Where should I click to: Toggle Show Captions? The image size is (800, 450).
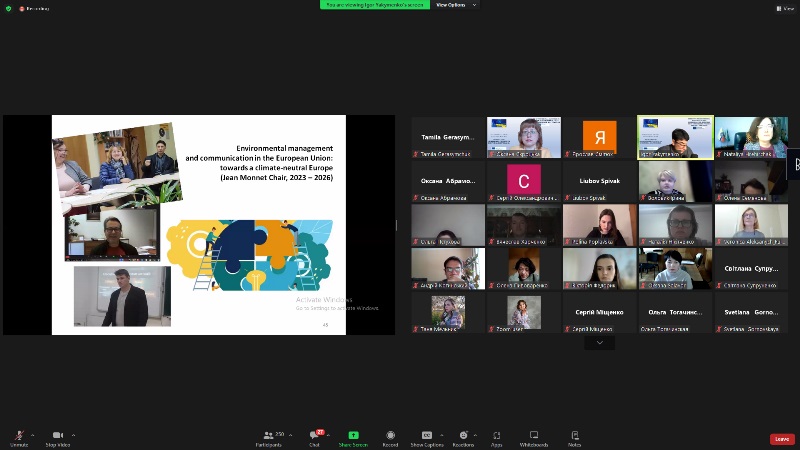coord(427,436)
